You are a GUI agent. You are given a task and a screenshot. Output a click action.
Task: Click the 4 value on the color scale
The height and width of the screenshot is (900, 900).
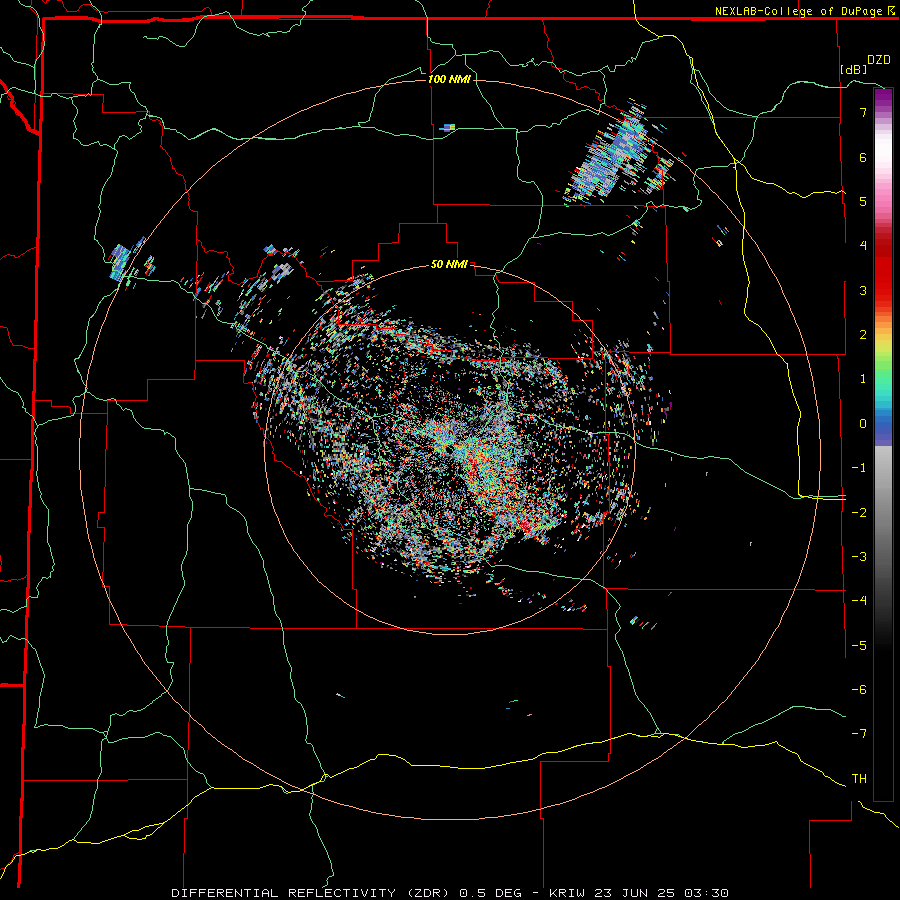point(863,246)
